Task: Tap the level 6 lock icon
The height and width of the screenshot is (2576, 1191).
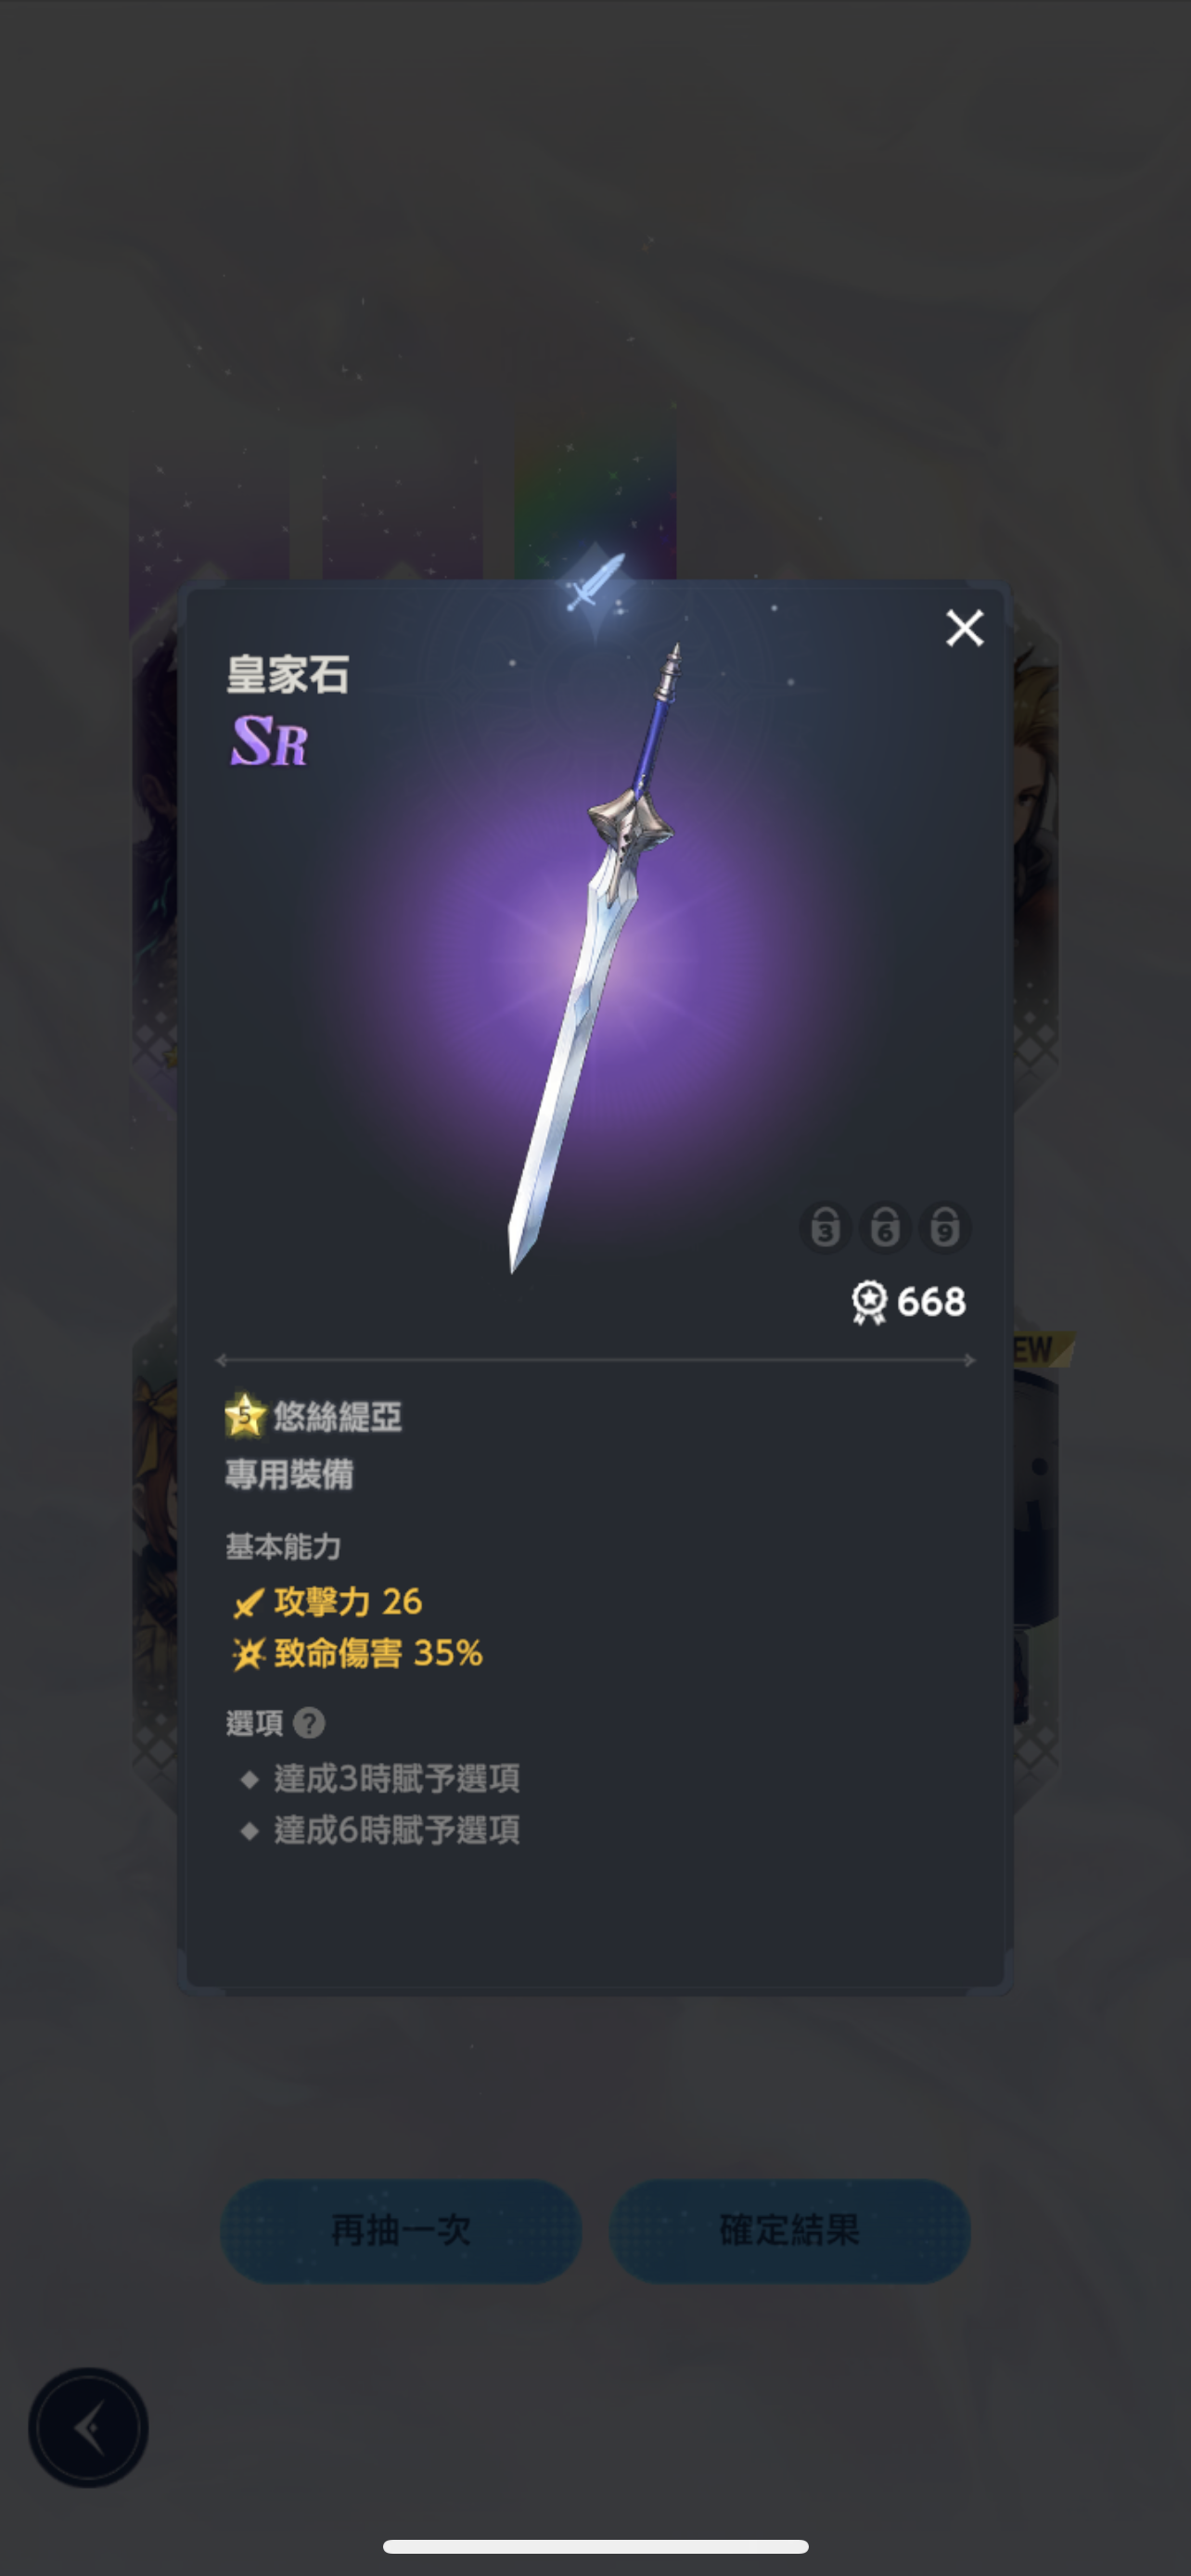Action: tap(885, 1228)
